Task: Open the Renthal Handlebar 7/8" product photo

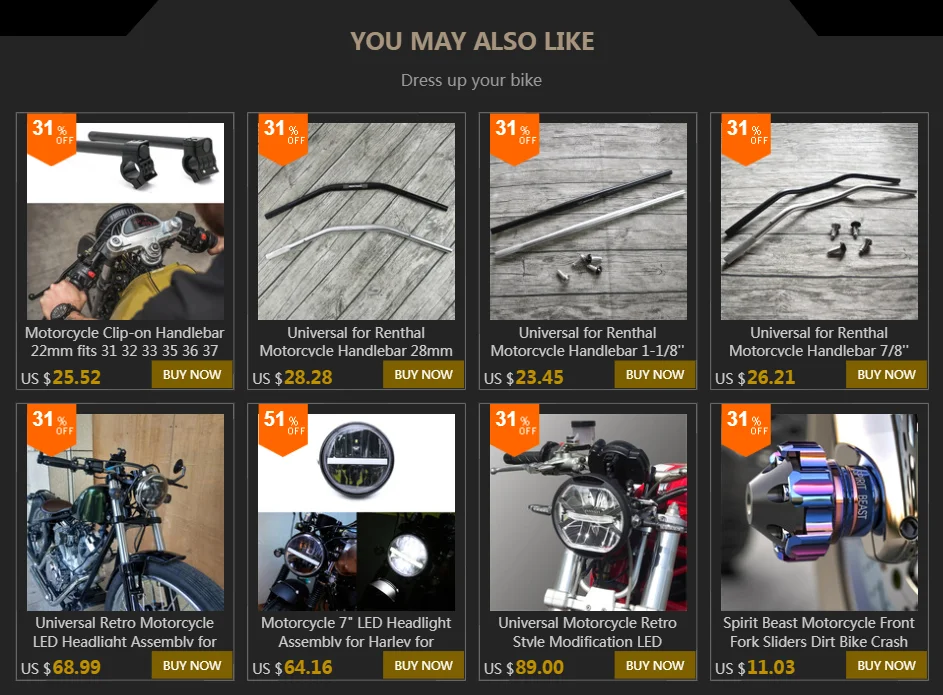Action: (820, 221)
